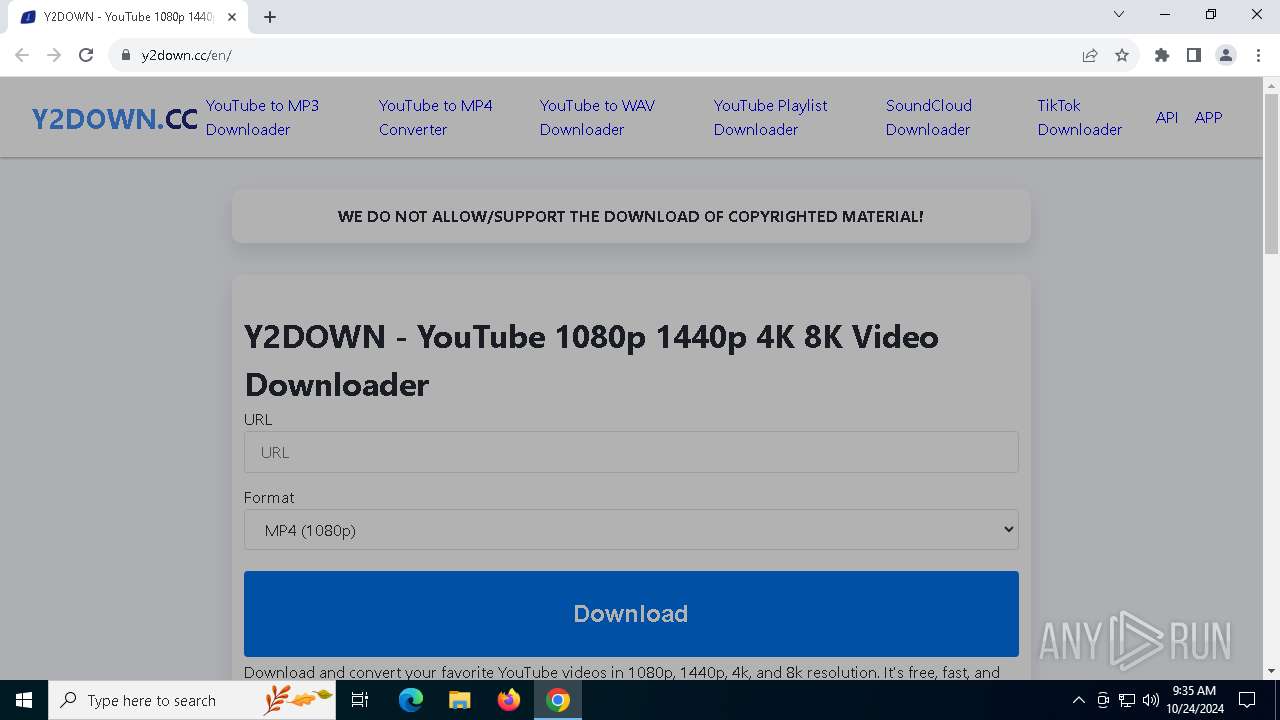The image size is (1280, 720).
Task: Reload the y2down.cc page
Action: tap(86, 55)
